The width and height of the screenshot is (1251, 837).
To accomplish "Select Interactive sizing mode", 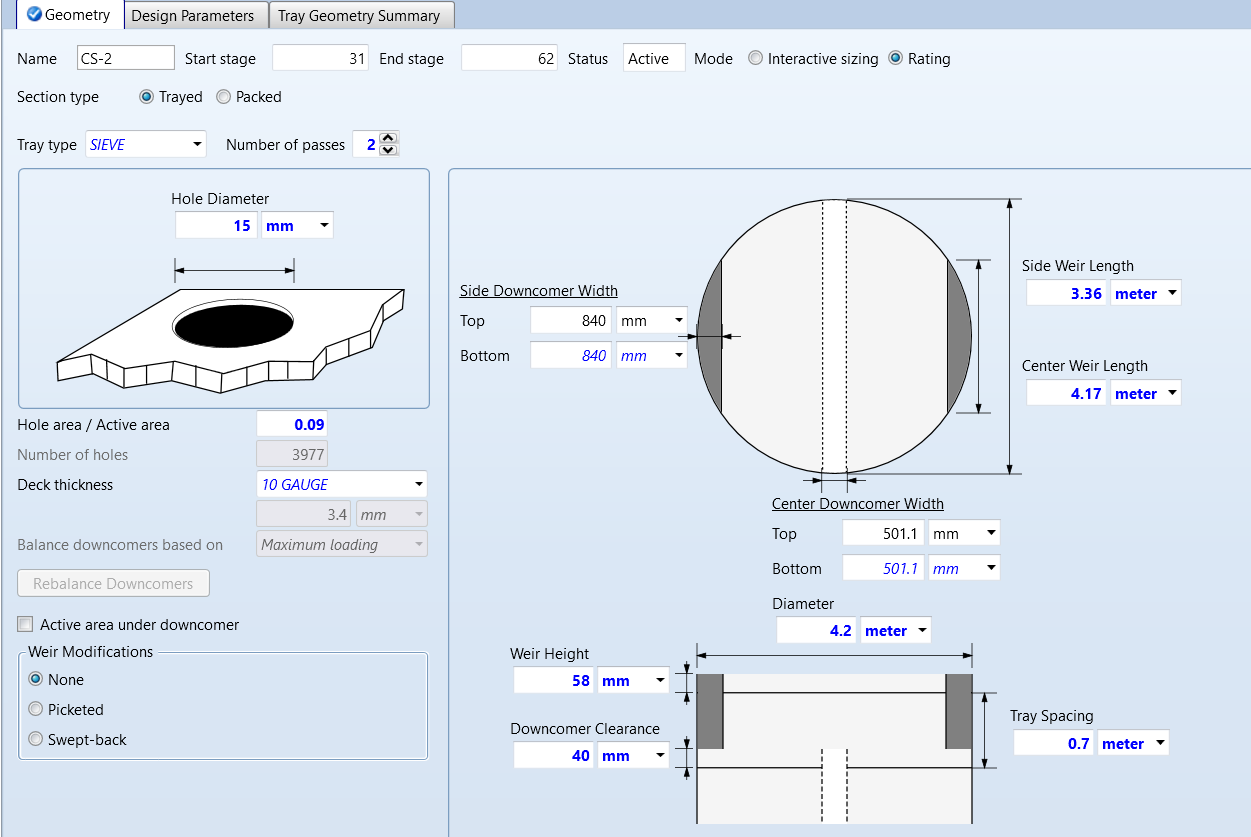I will [x=813, y=59].
